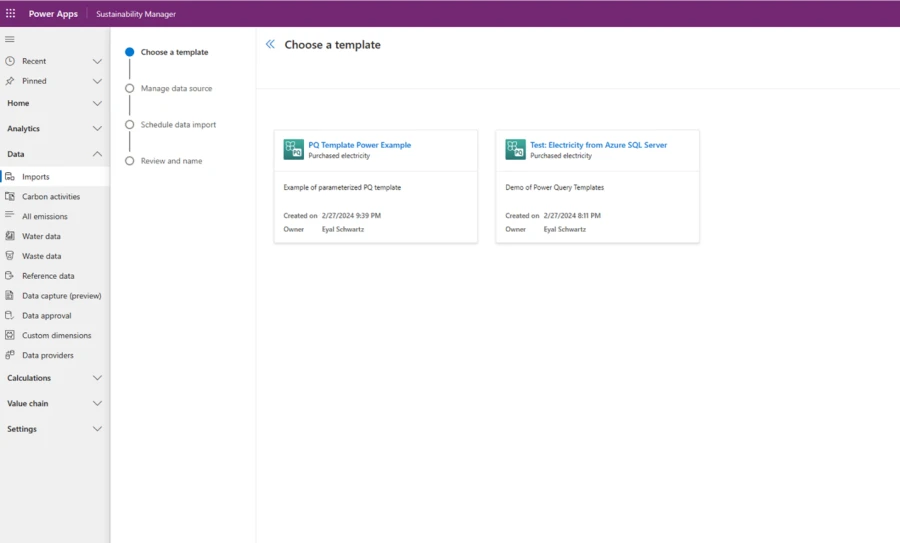Click the Waste data sidebar icon
Image resolution: width=900 pixels, height=543 pixels.
click(10, 256)
